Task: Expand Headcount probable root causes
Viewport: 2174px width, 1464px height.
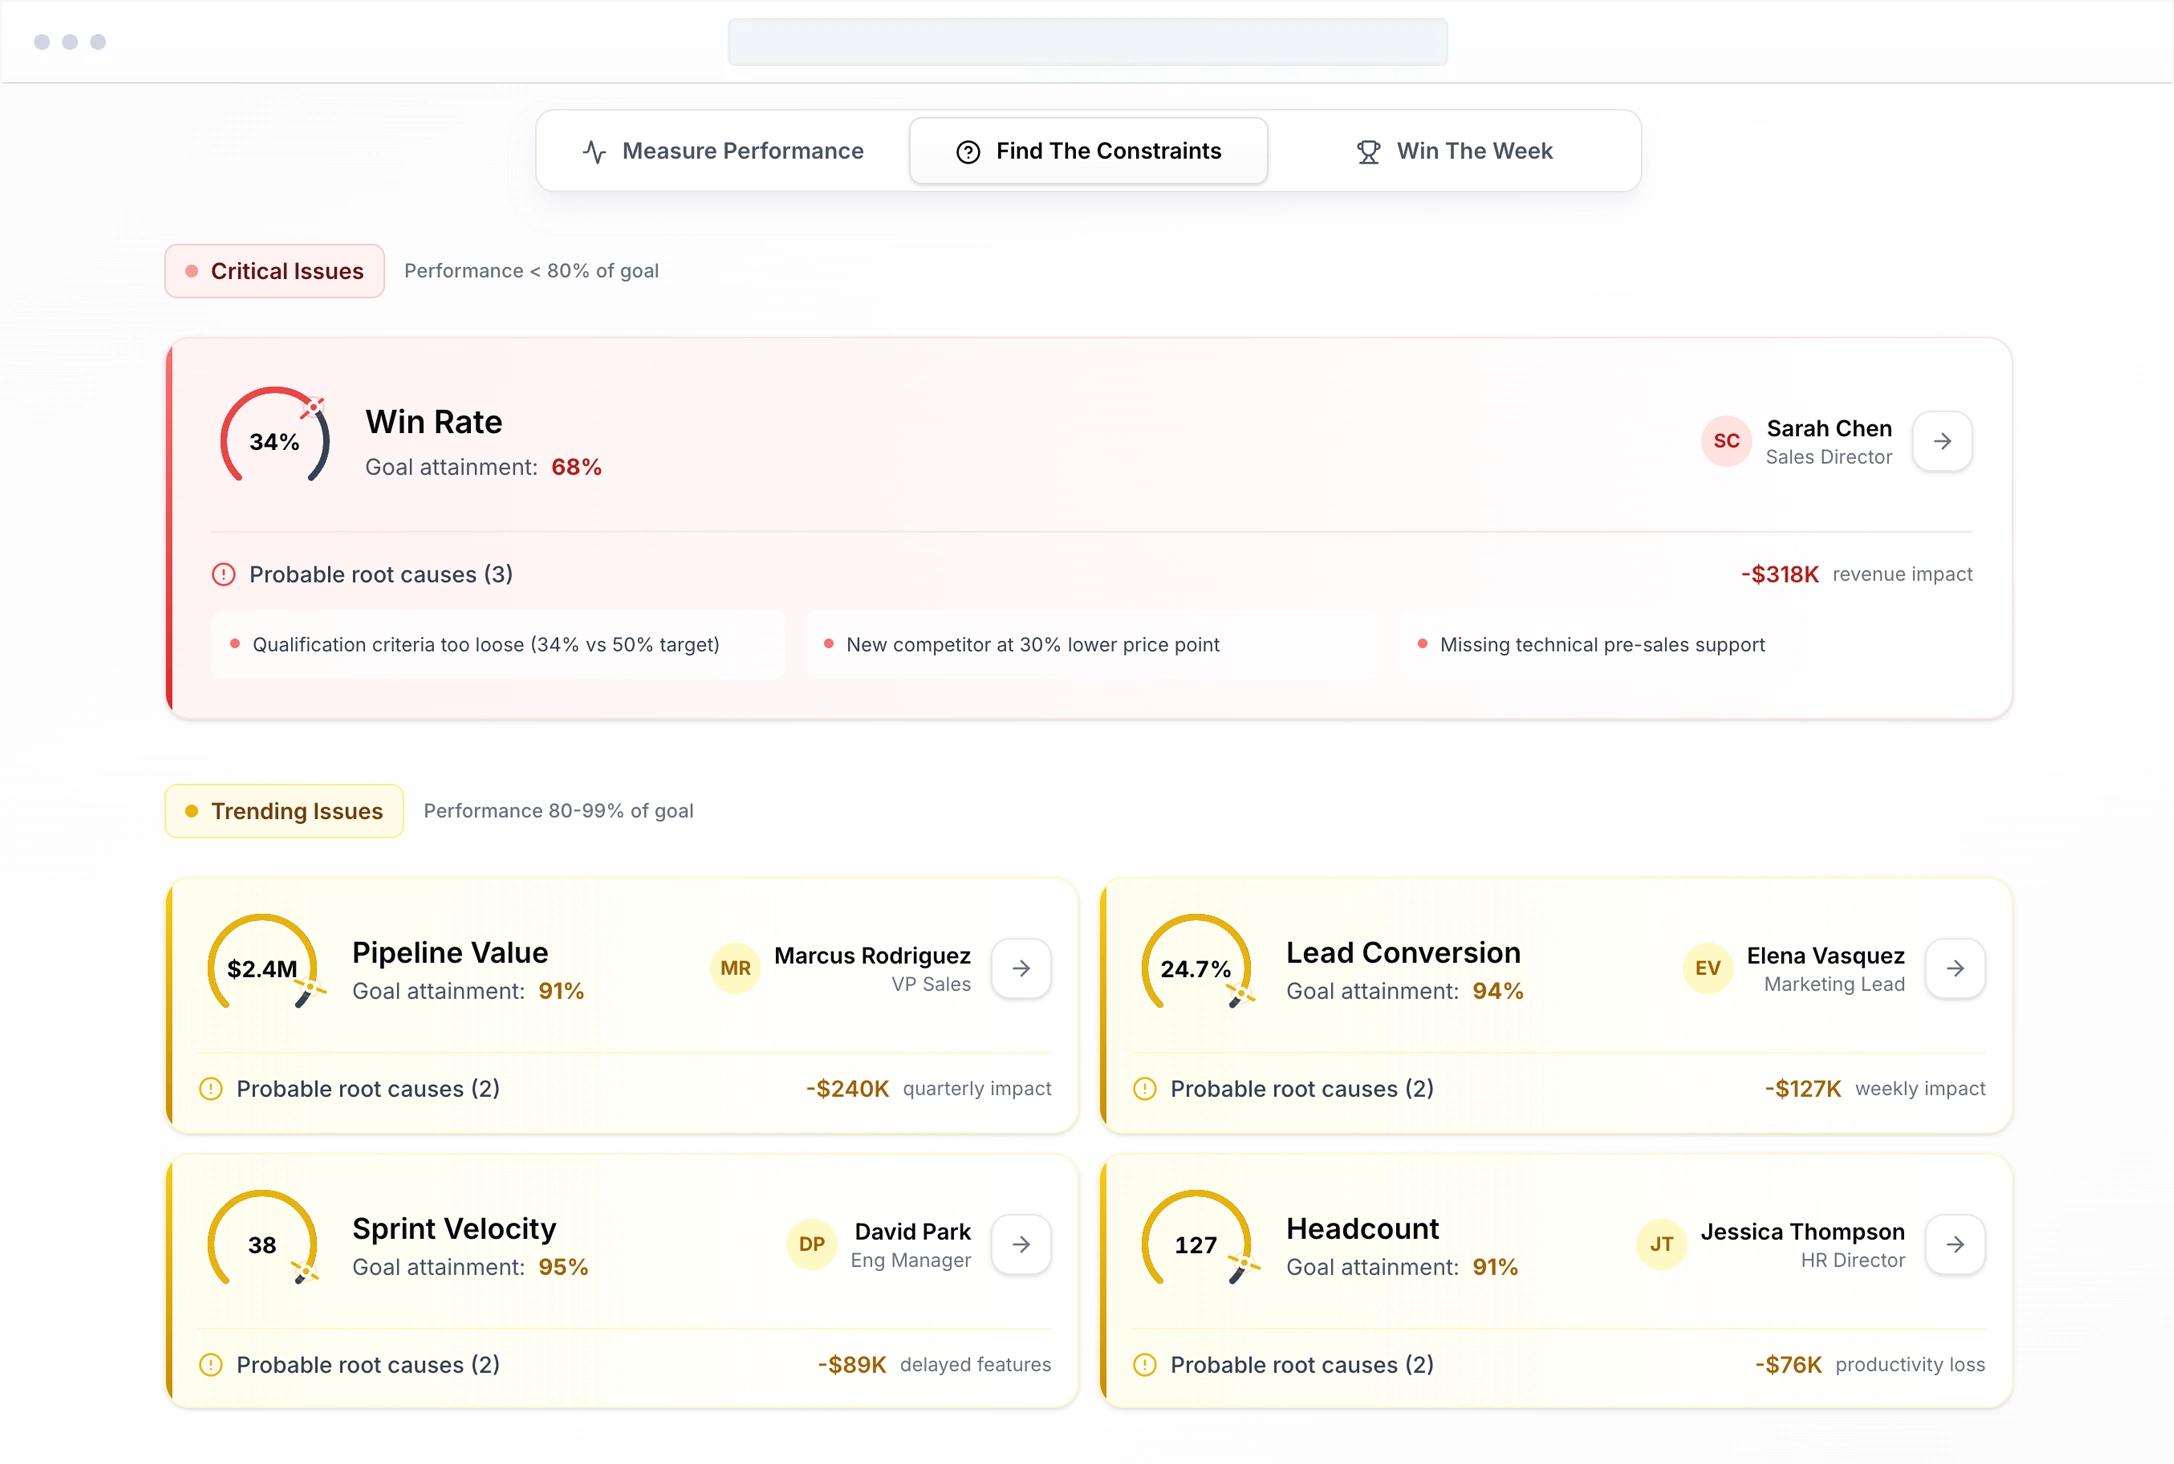Action: pos(1301,1364)
